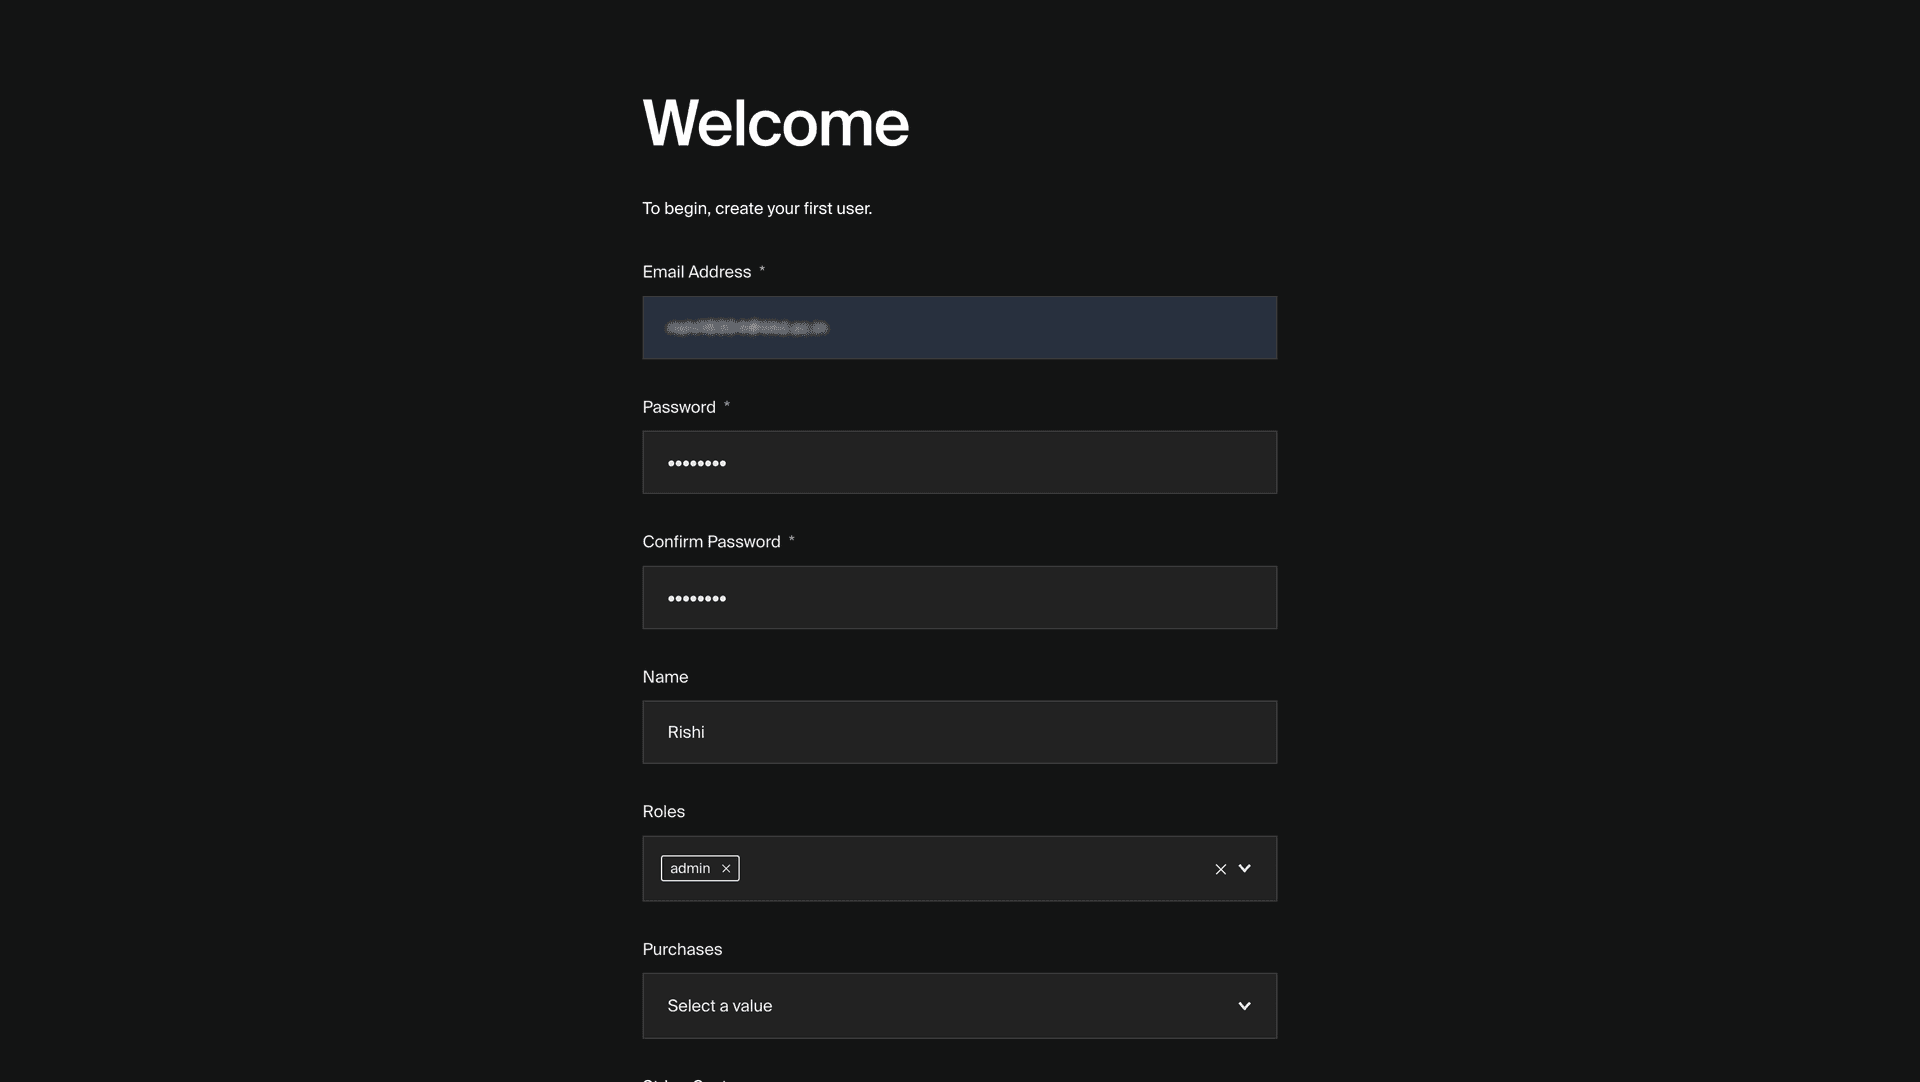Open the Purchases dropdown chevron

click(1245, 1006)
